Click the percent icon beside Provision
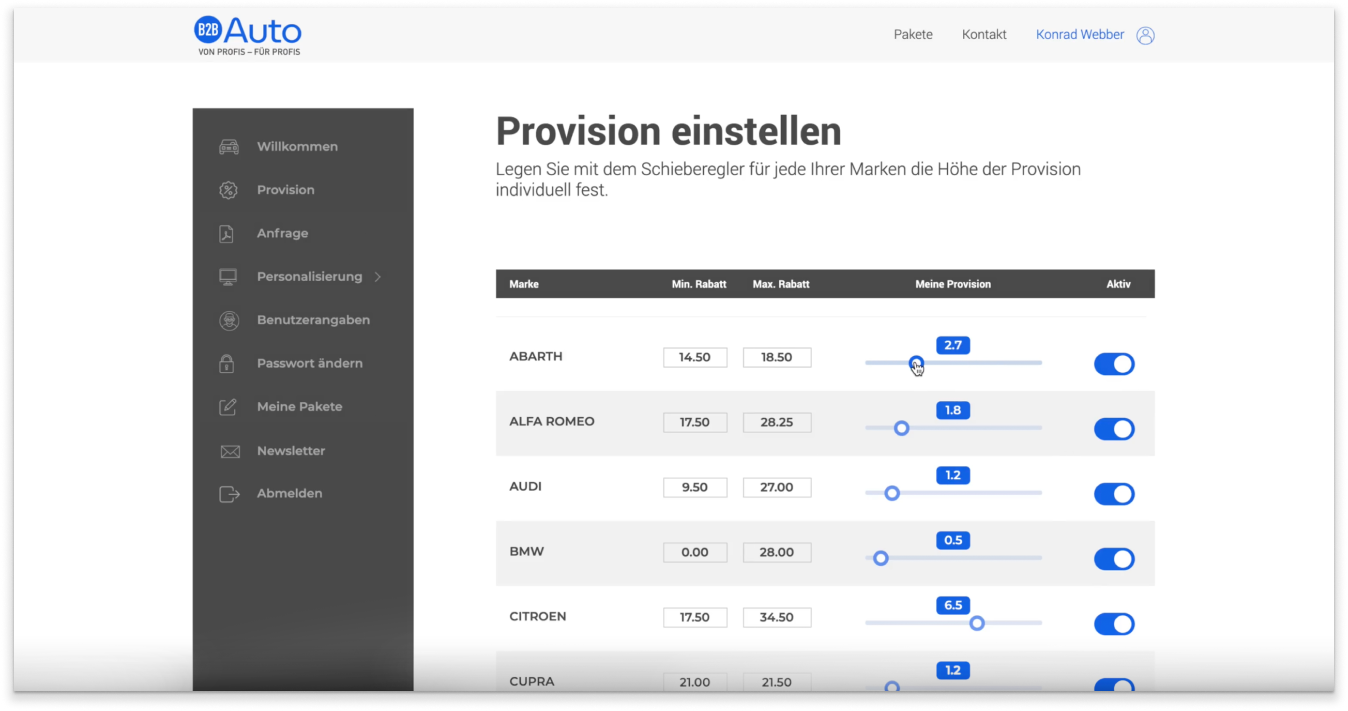The width and height of the screenshot is (1348, 711). [229, 190]
